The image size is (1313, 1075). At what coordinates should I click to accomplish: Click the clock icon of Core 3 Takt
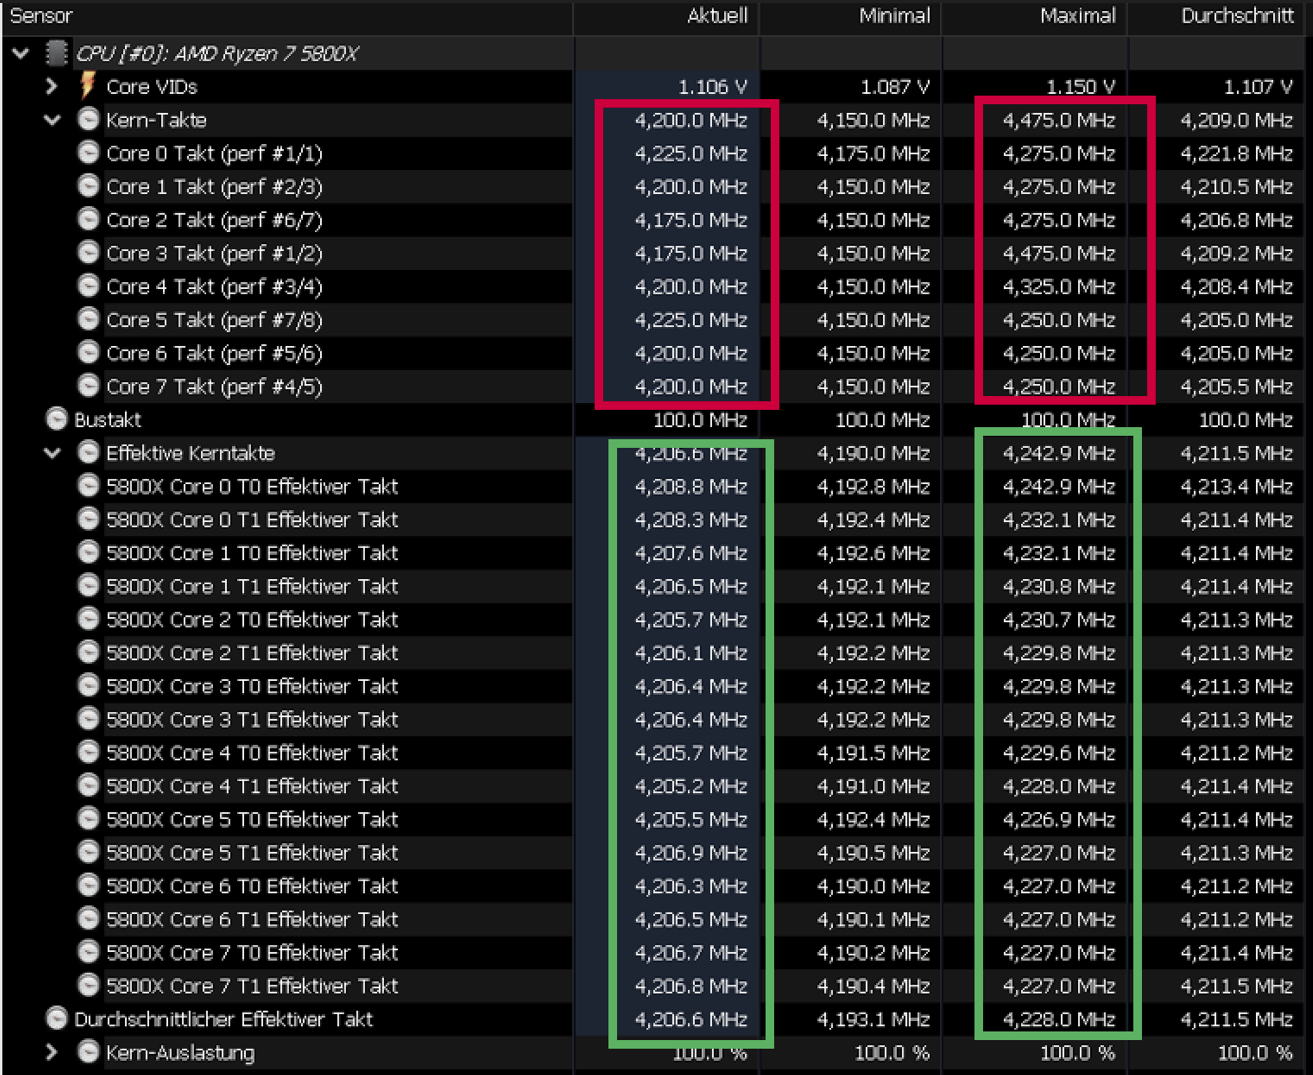coord(88,253)
